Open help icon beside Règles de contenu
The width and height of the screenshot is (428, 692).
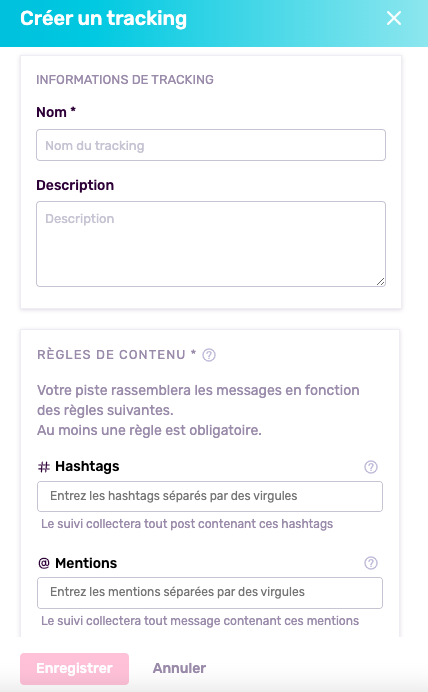coord(209,355)
